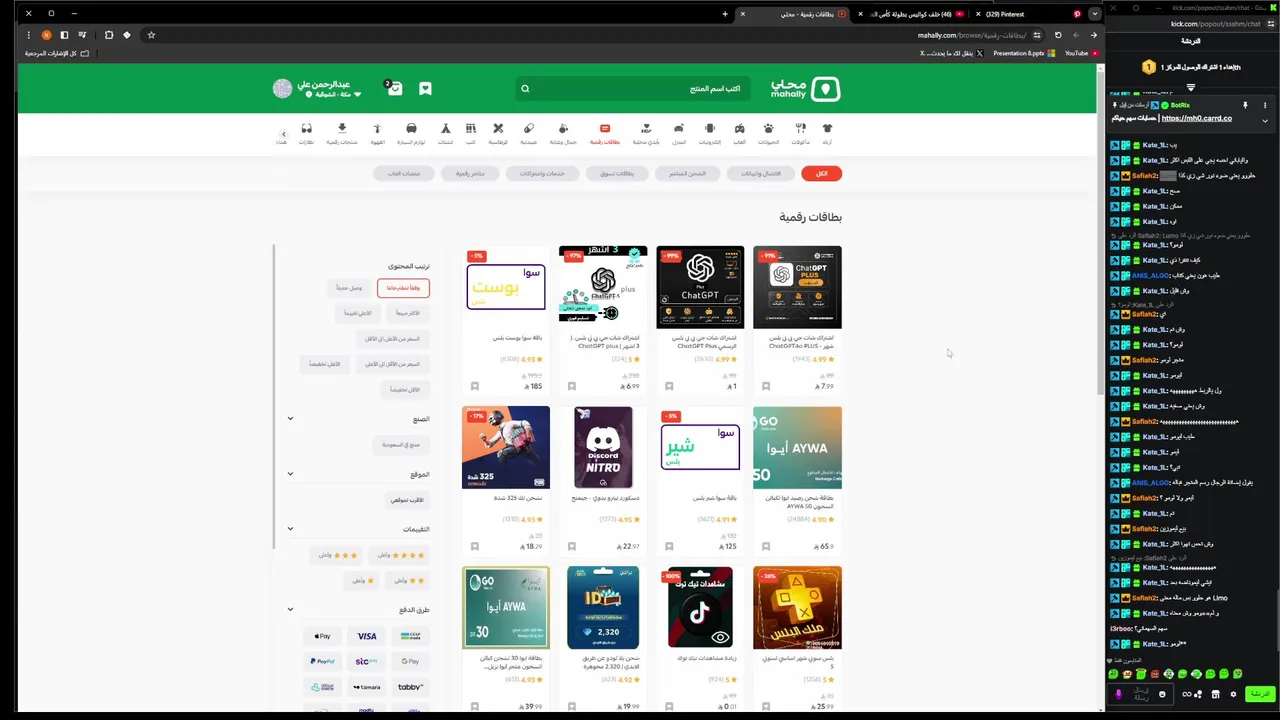Screen dimensions: 1280x720
Task: Toggle 'الأقرب لموقعي' location filter
Action: (x=408, y=499)
